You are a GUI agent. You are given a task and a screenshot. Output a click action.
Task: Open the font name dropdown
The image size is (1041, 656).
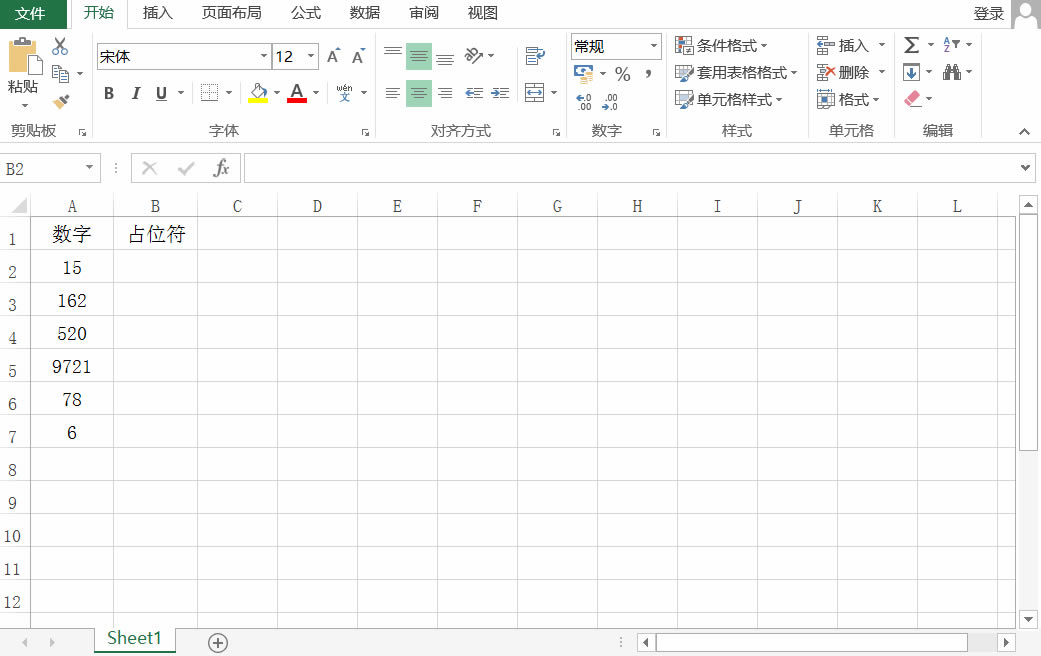coord(264,56)
